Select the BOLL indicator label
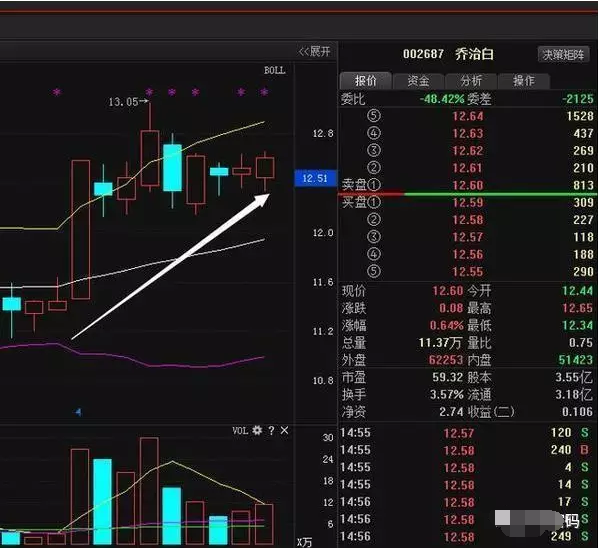598x548 pixels. [x=275, y=71]
